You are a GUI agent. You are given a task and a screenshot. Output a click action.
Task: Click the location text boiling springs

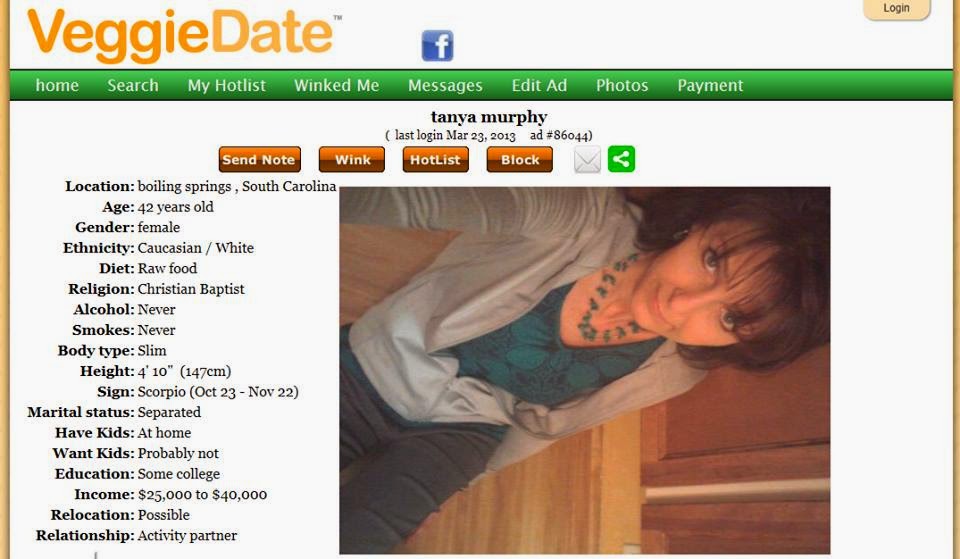coord(184,186)
